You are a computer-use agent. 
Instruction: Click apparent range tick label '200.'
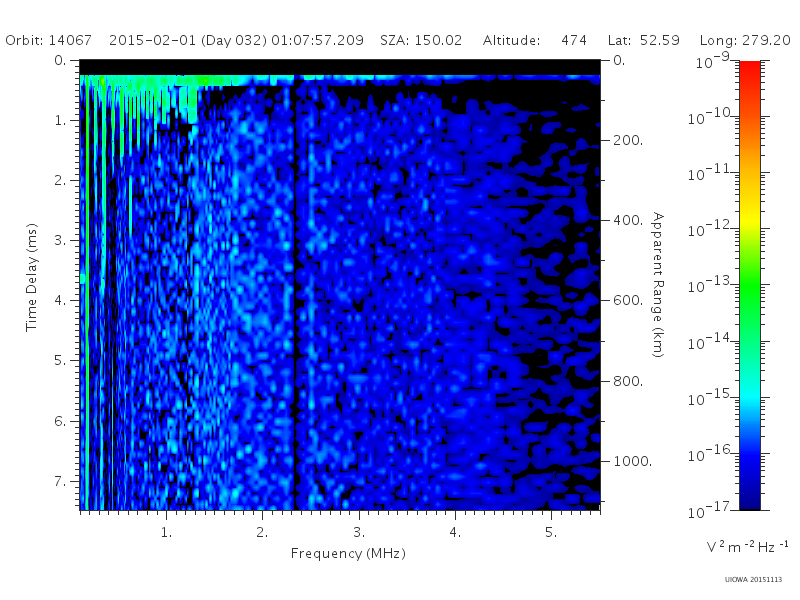(x=628, y=140)
